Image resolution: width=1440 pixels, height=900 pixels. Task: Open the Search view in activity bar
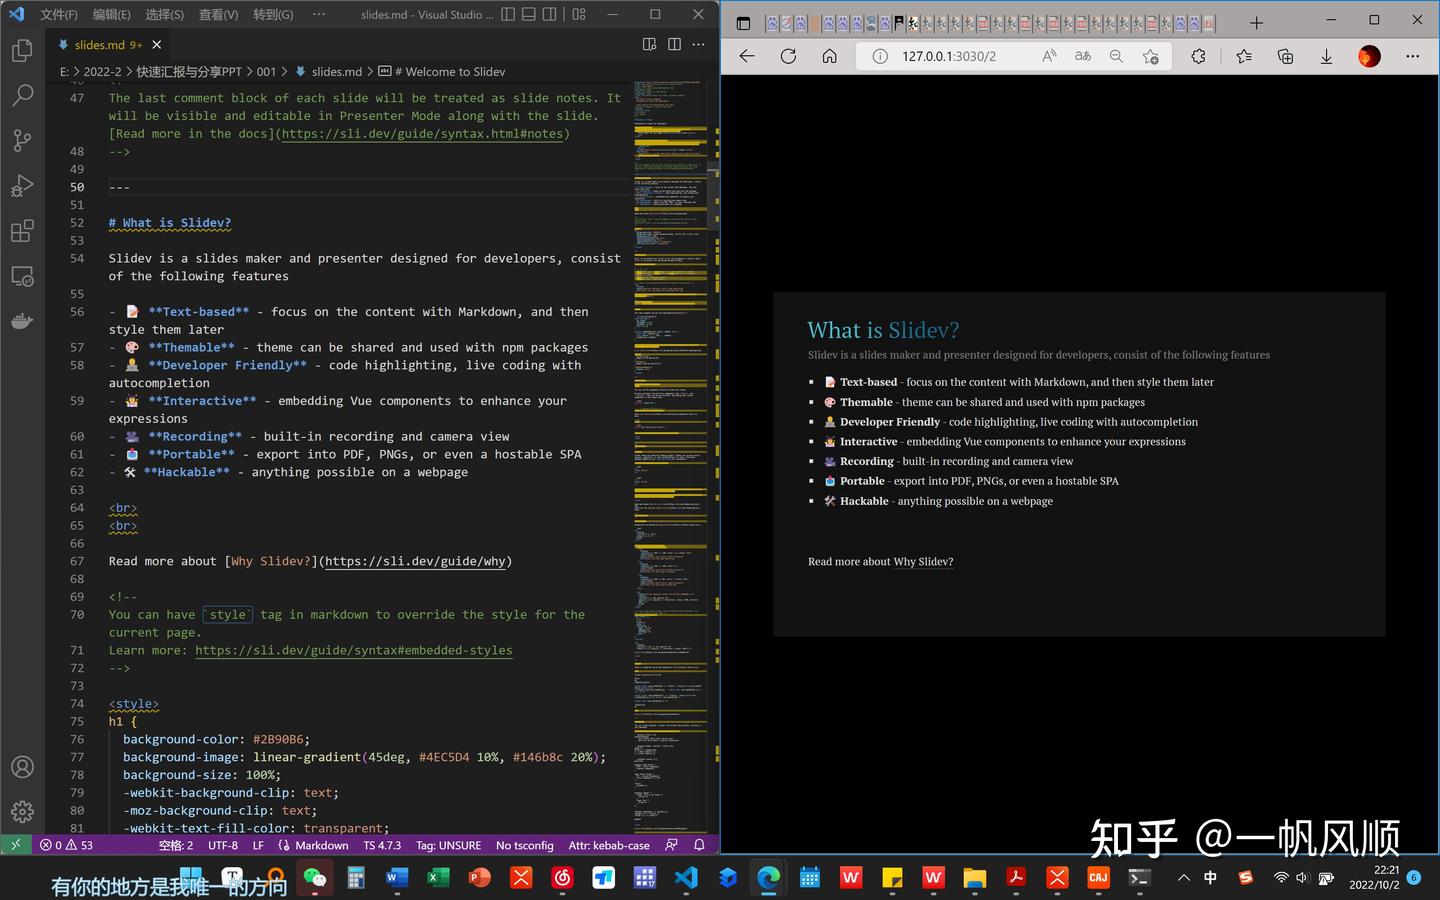point(22,95)
